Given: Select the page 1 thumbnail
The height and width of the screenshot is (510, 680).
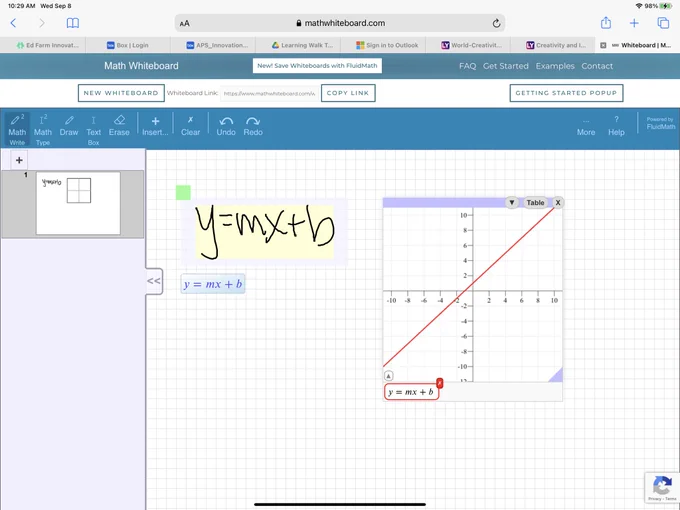Looking at the screenshot, I should [78, 203].
